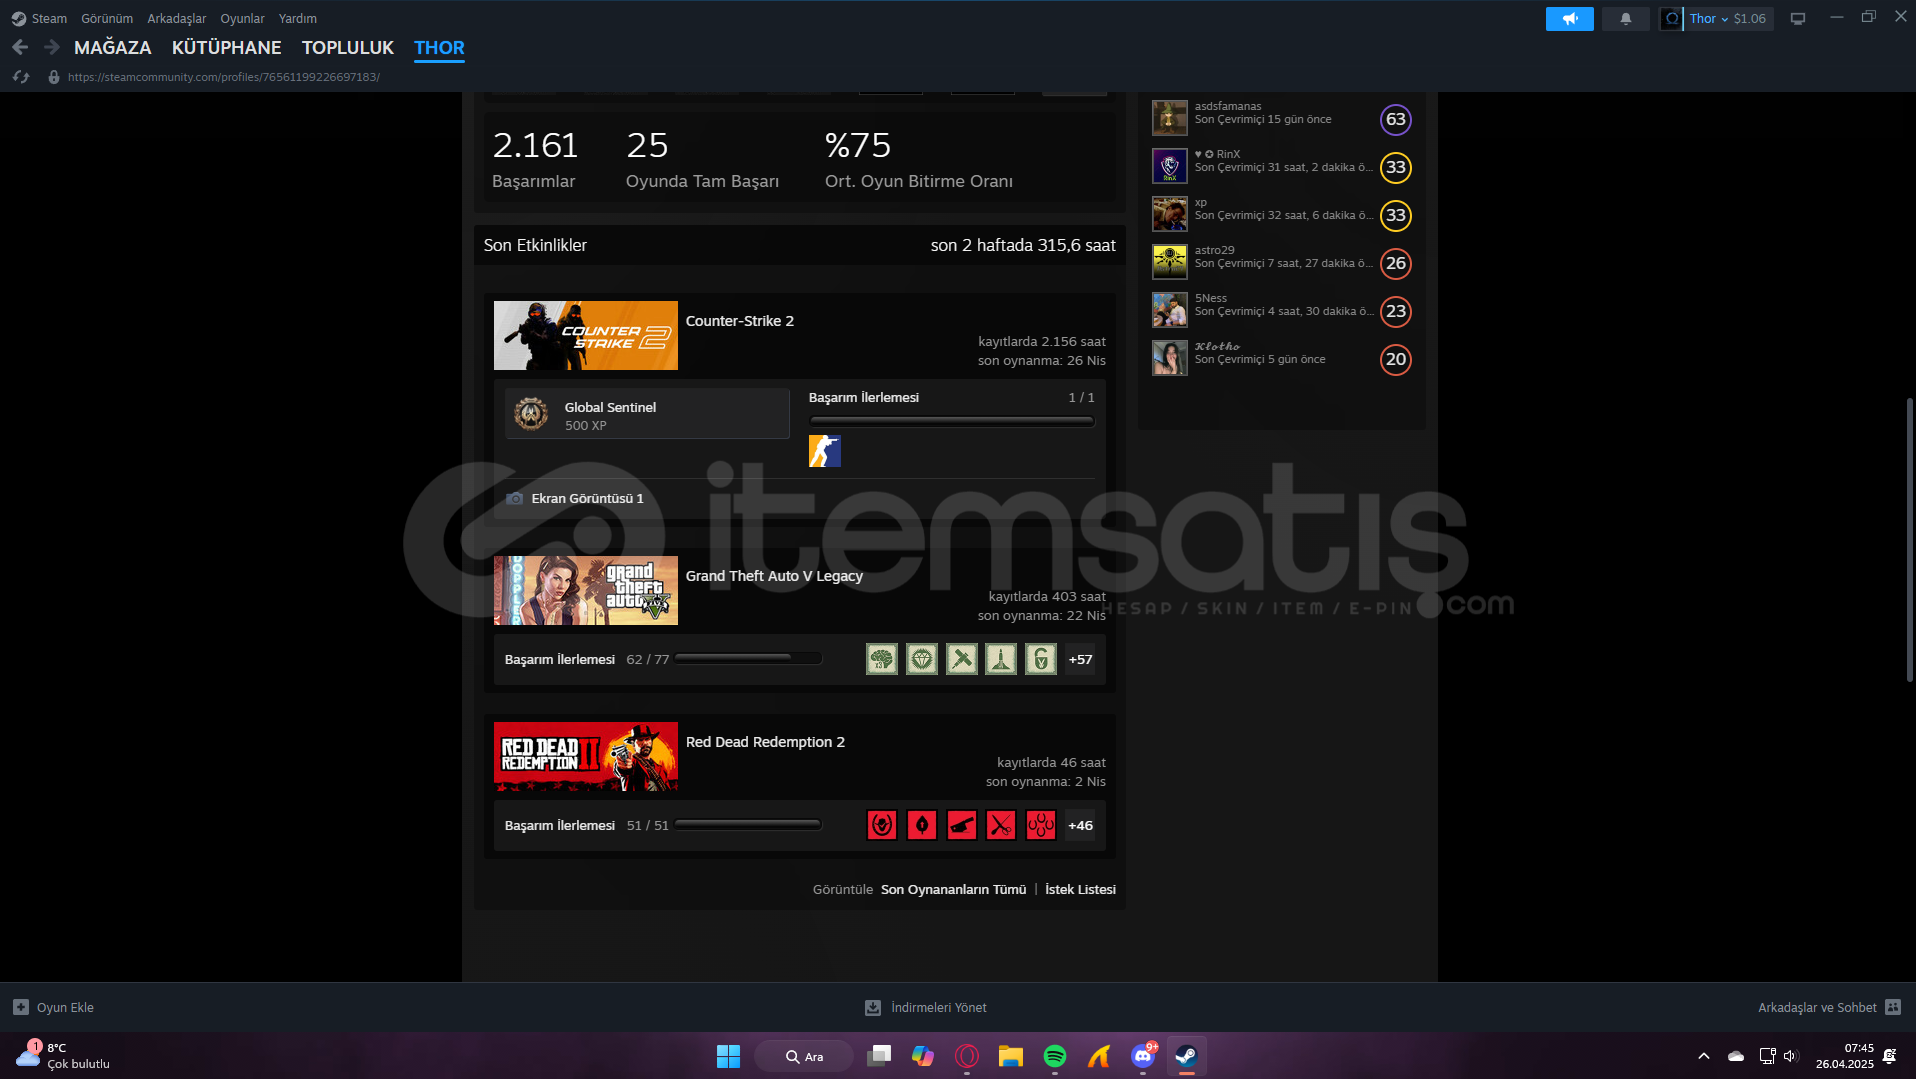Screen dimensions: 1916x1079
Task: Click Oyun Ekle add game button
Action: coord(53,1007)
